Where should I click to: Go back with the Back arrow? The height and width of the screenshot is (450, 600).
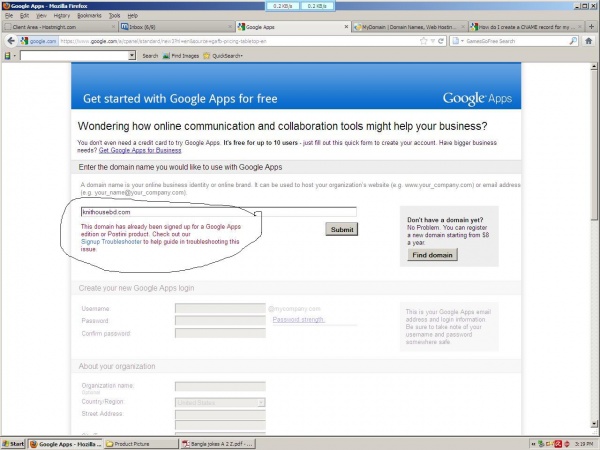[x=11, y=41]
